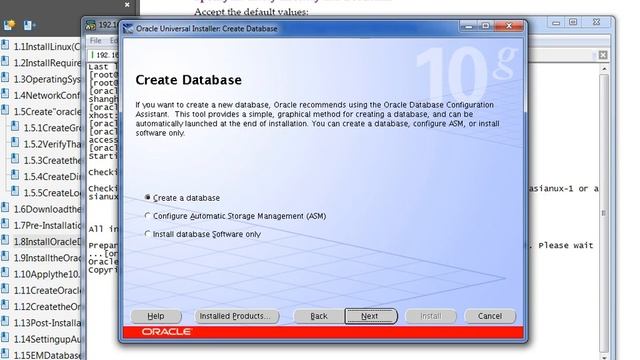
Task: Open sub-bookmark 1.5.4CreateDi
Action: coord(52,177)
